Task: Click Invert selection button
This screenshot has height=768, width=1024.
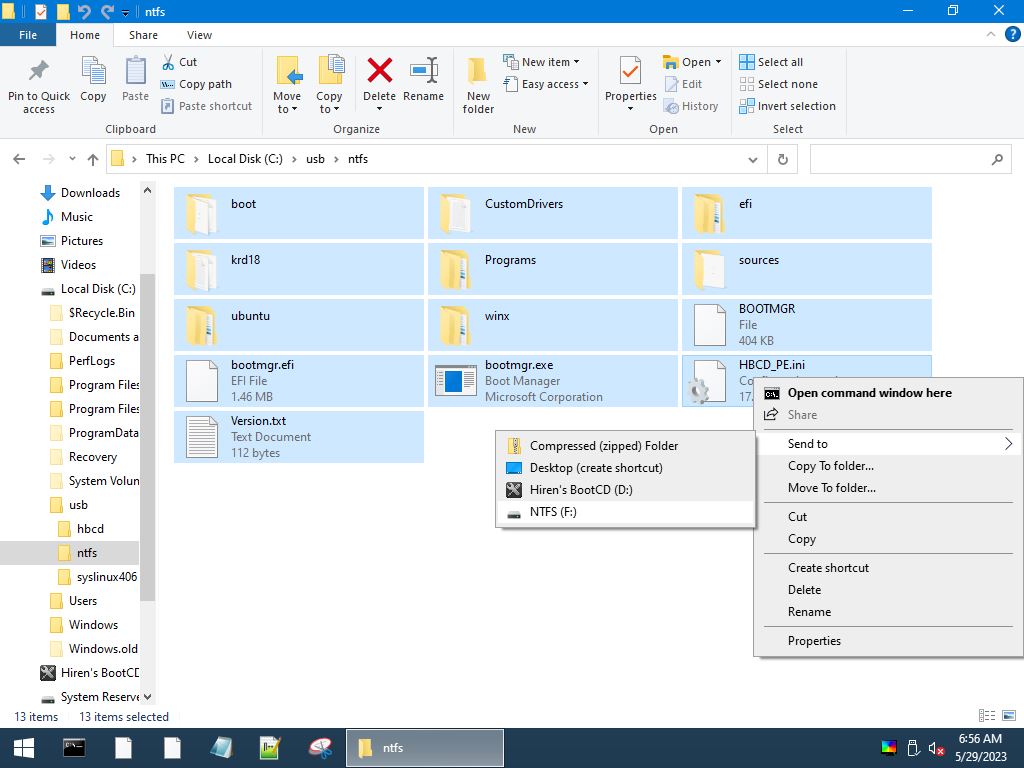Action: (x=787, y=106)
